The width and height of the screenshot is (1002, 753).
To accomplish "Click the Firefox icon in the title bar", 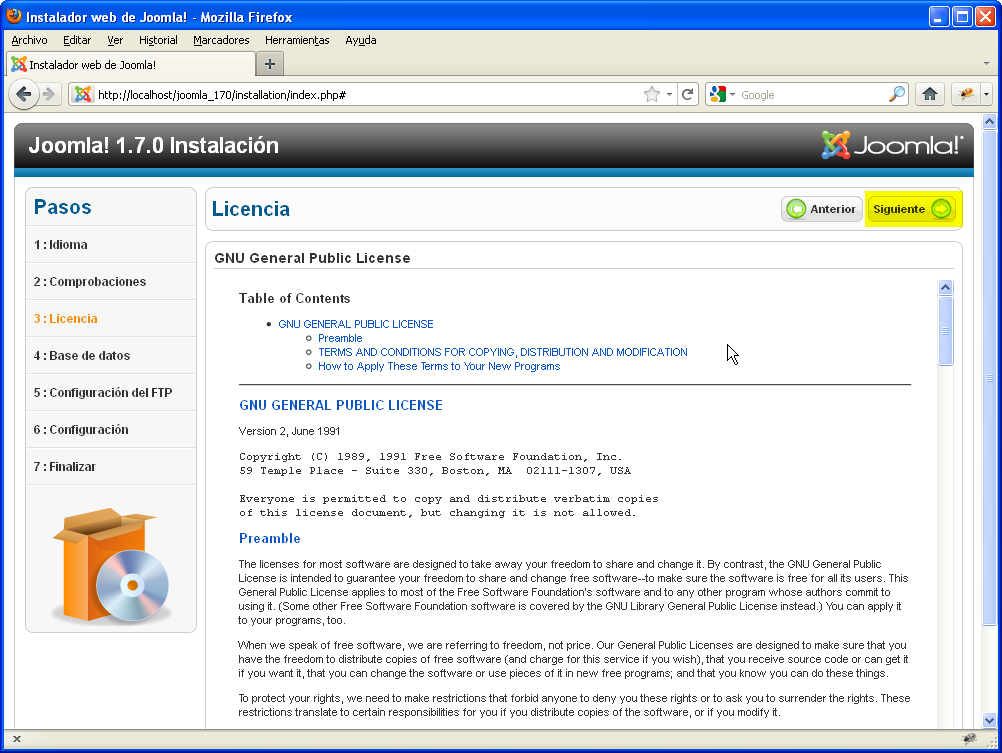I will [x=14, y=16].
